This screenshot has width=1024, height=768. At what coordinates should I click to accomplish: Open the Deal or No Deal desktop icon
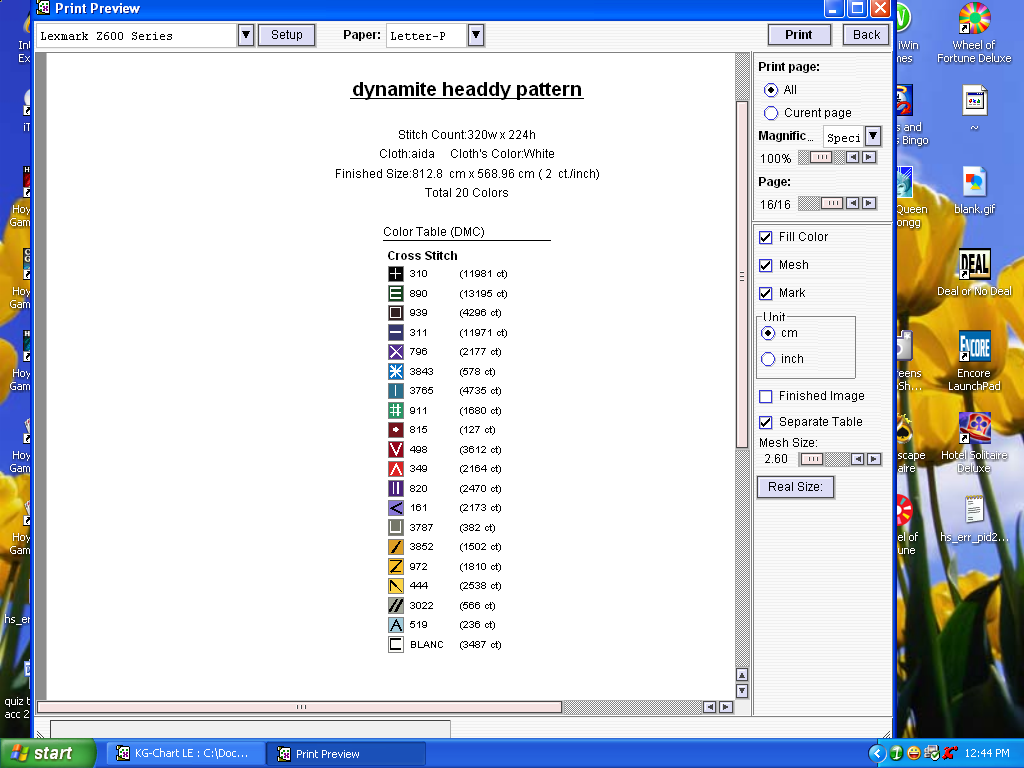coord(974,266)
